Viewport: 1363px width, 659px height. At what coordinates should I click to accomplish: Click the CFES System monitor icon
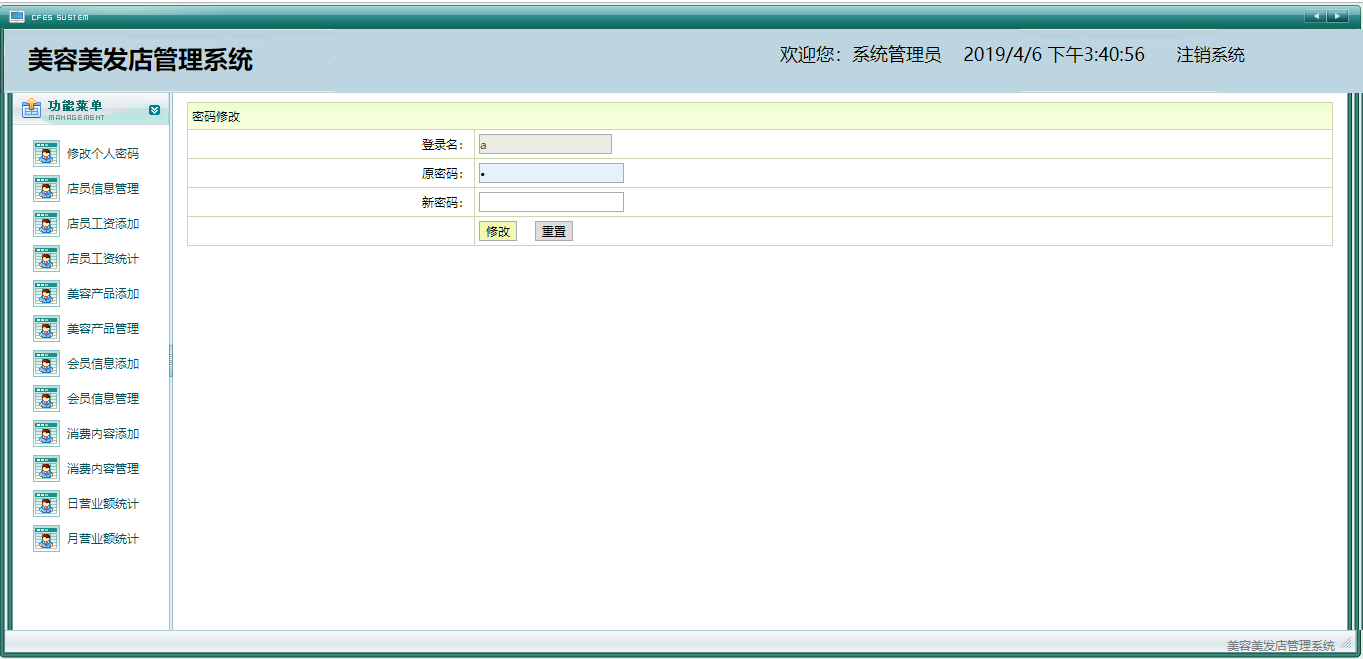coord(17,16)
